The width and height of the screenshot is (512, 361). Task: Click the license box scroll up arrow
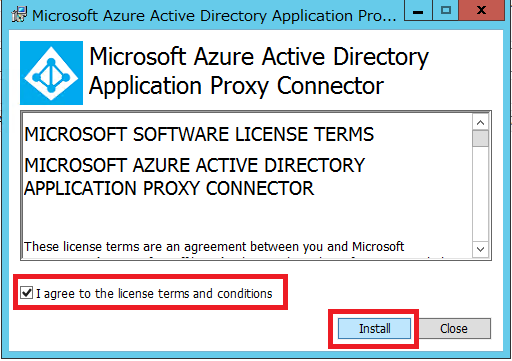(x=480, y=123)
